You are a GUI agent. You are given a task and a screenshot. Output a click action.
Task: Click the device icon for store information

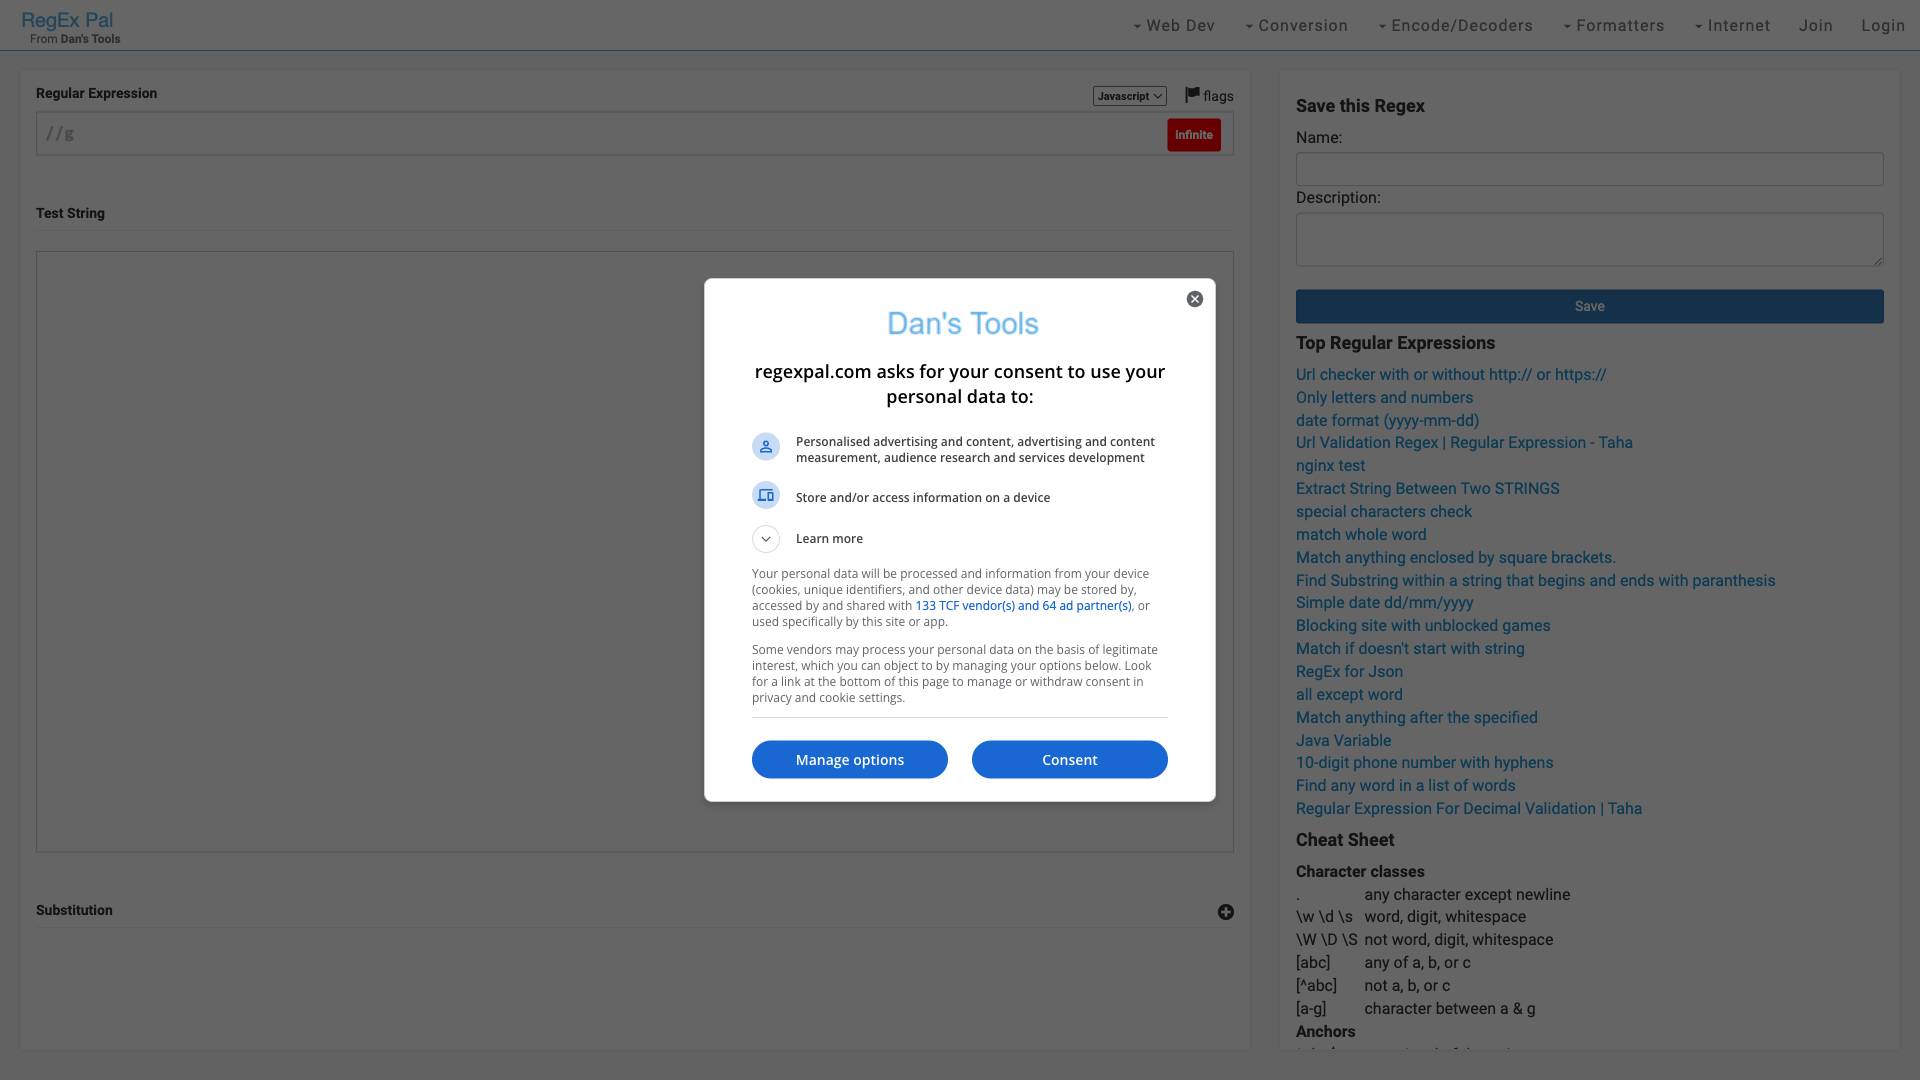(766, 496)
